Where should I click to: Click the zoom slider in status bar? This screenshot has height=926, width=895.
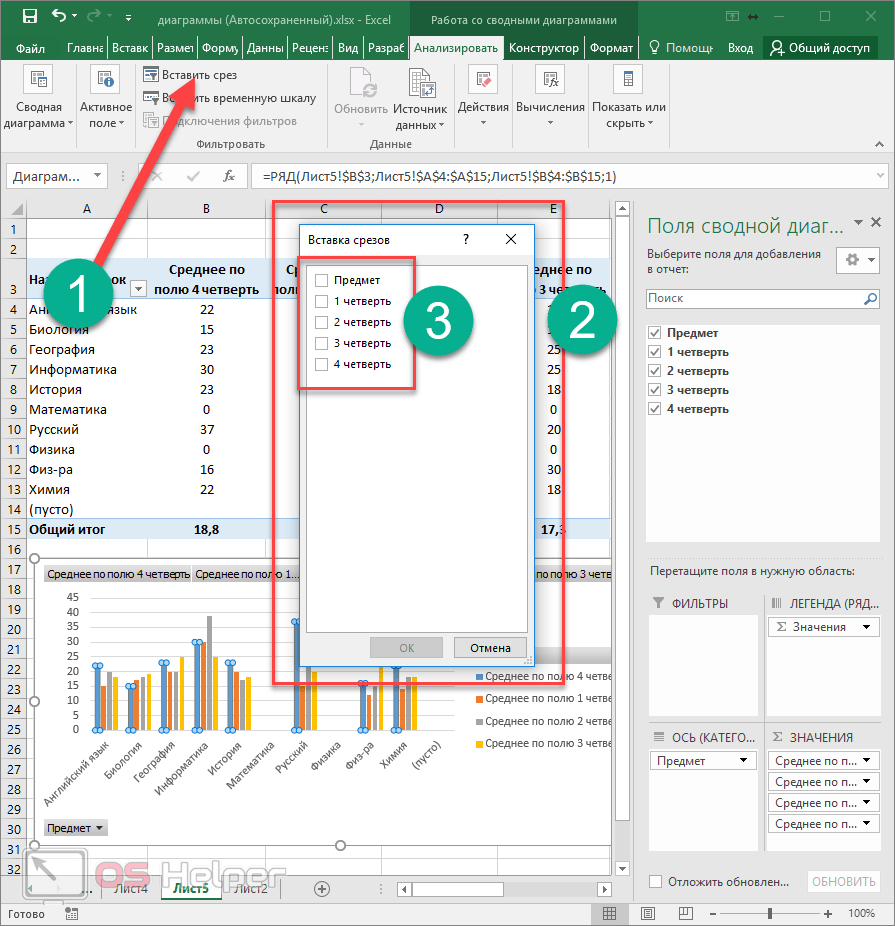tap(769, 913)
